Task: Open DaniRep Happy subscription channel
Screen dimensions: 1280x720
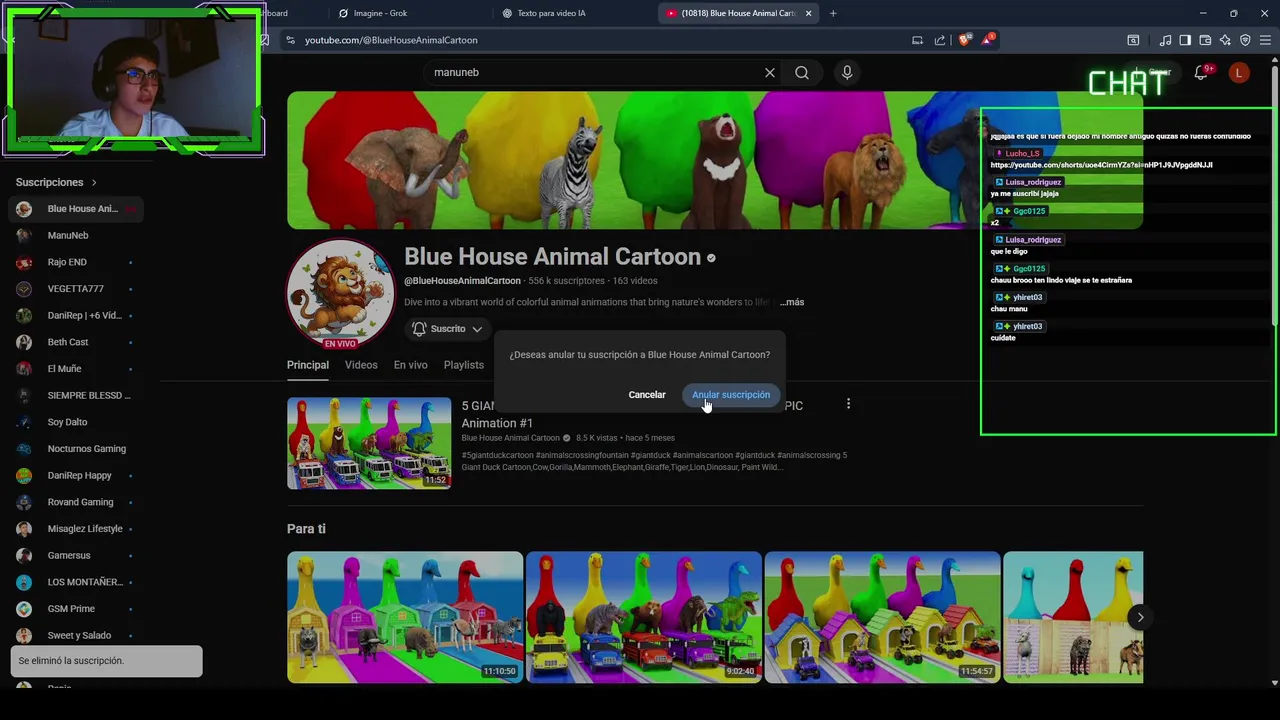Action: 76,475
